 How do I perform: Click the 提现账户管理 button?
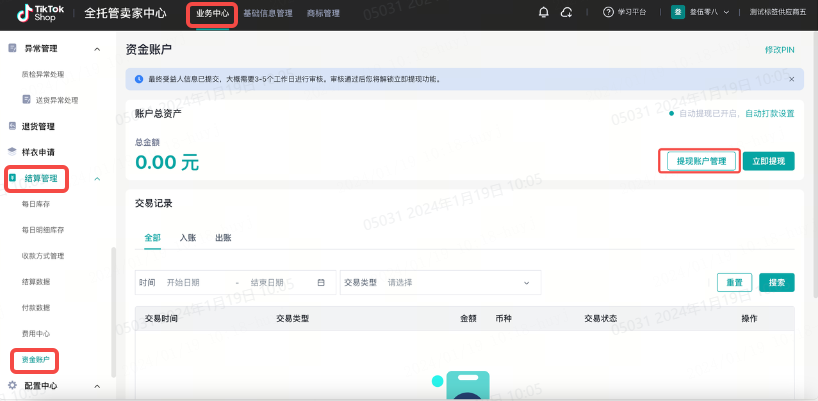pyautogui.click(x=701, y=161)
